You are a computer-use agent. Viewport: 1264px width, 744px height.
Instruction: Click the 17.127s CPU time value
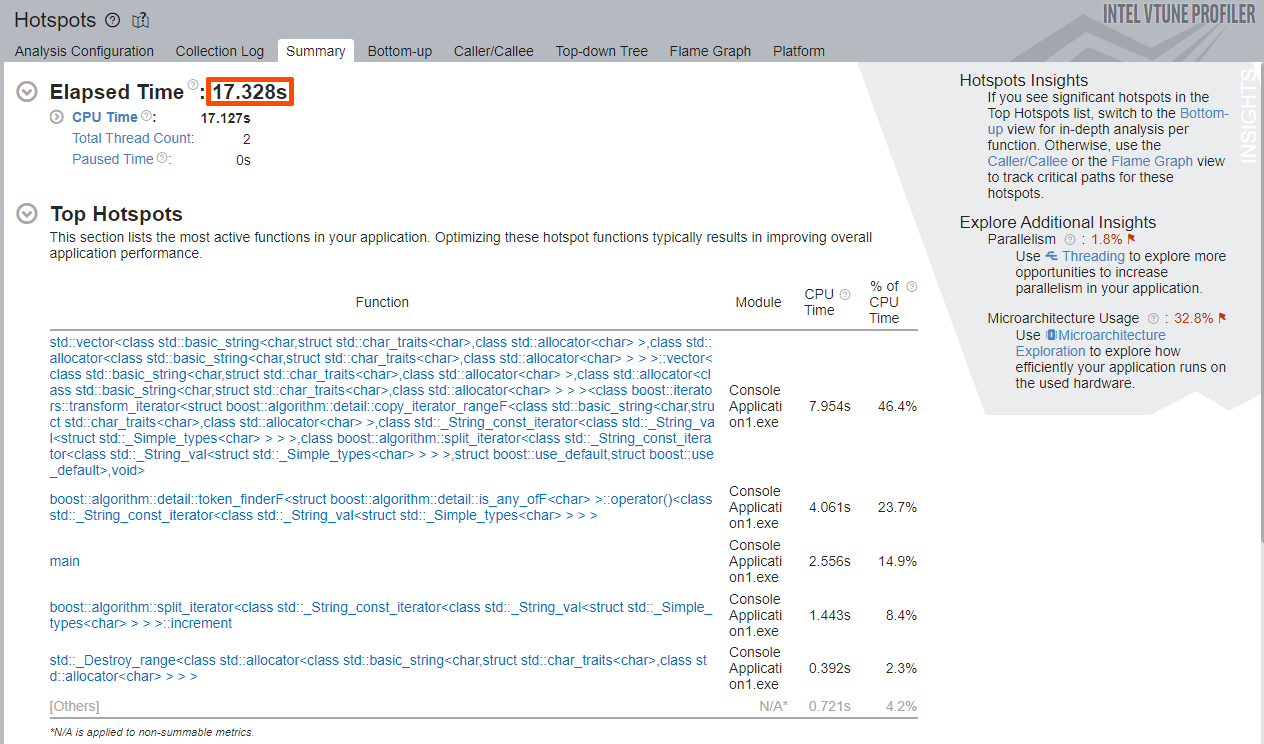click(x=226, y=118)
